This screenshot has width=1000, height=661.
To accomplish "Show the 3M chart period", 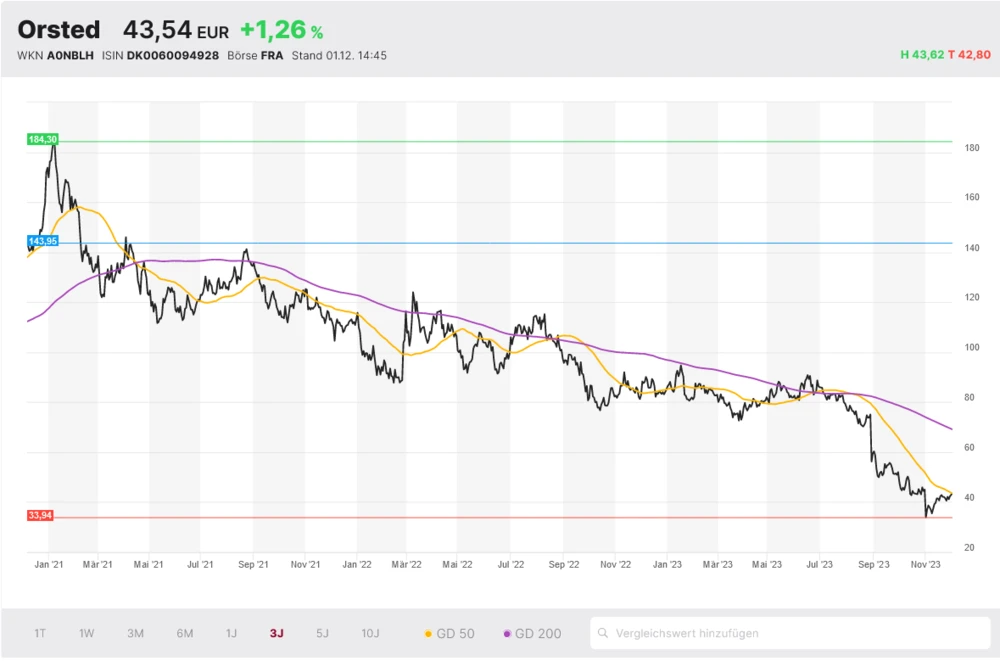I will [135, 633].
